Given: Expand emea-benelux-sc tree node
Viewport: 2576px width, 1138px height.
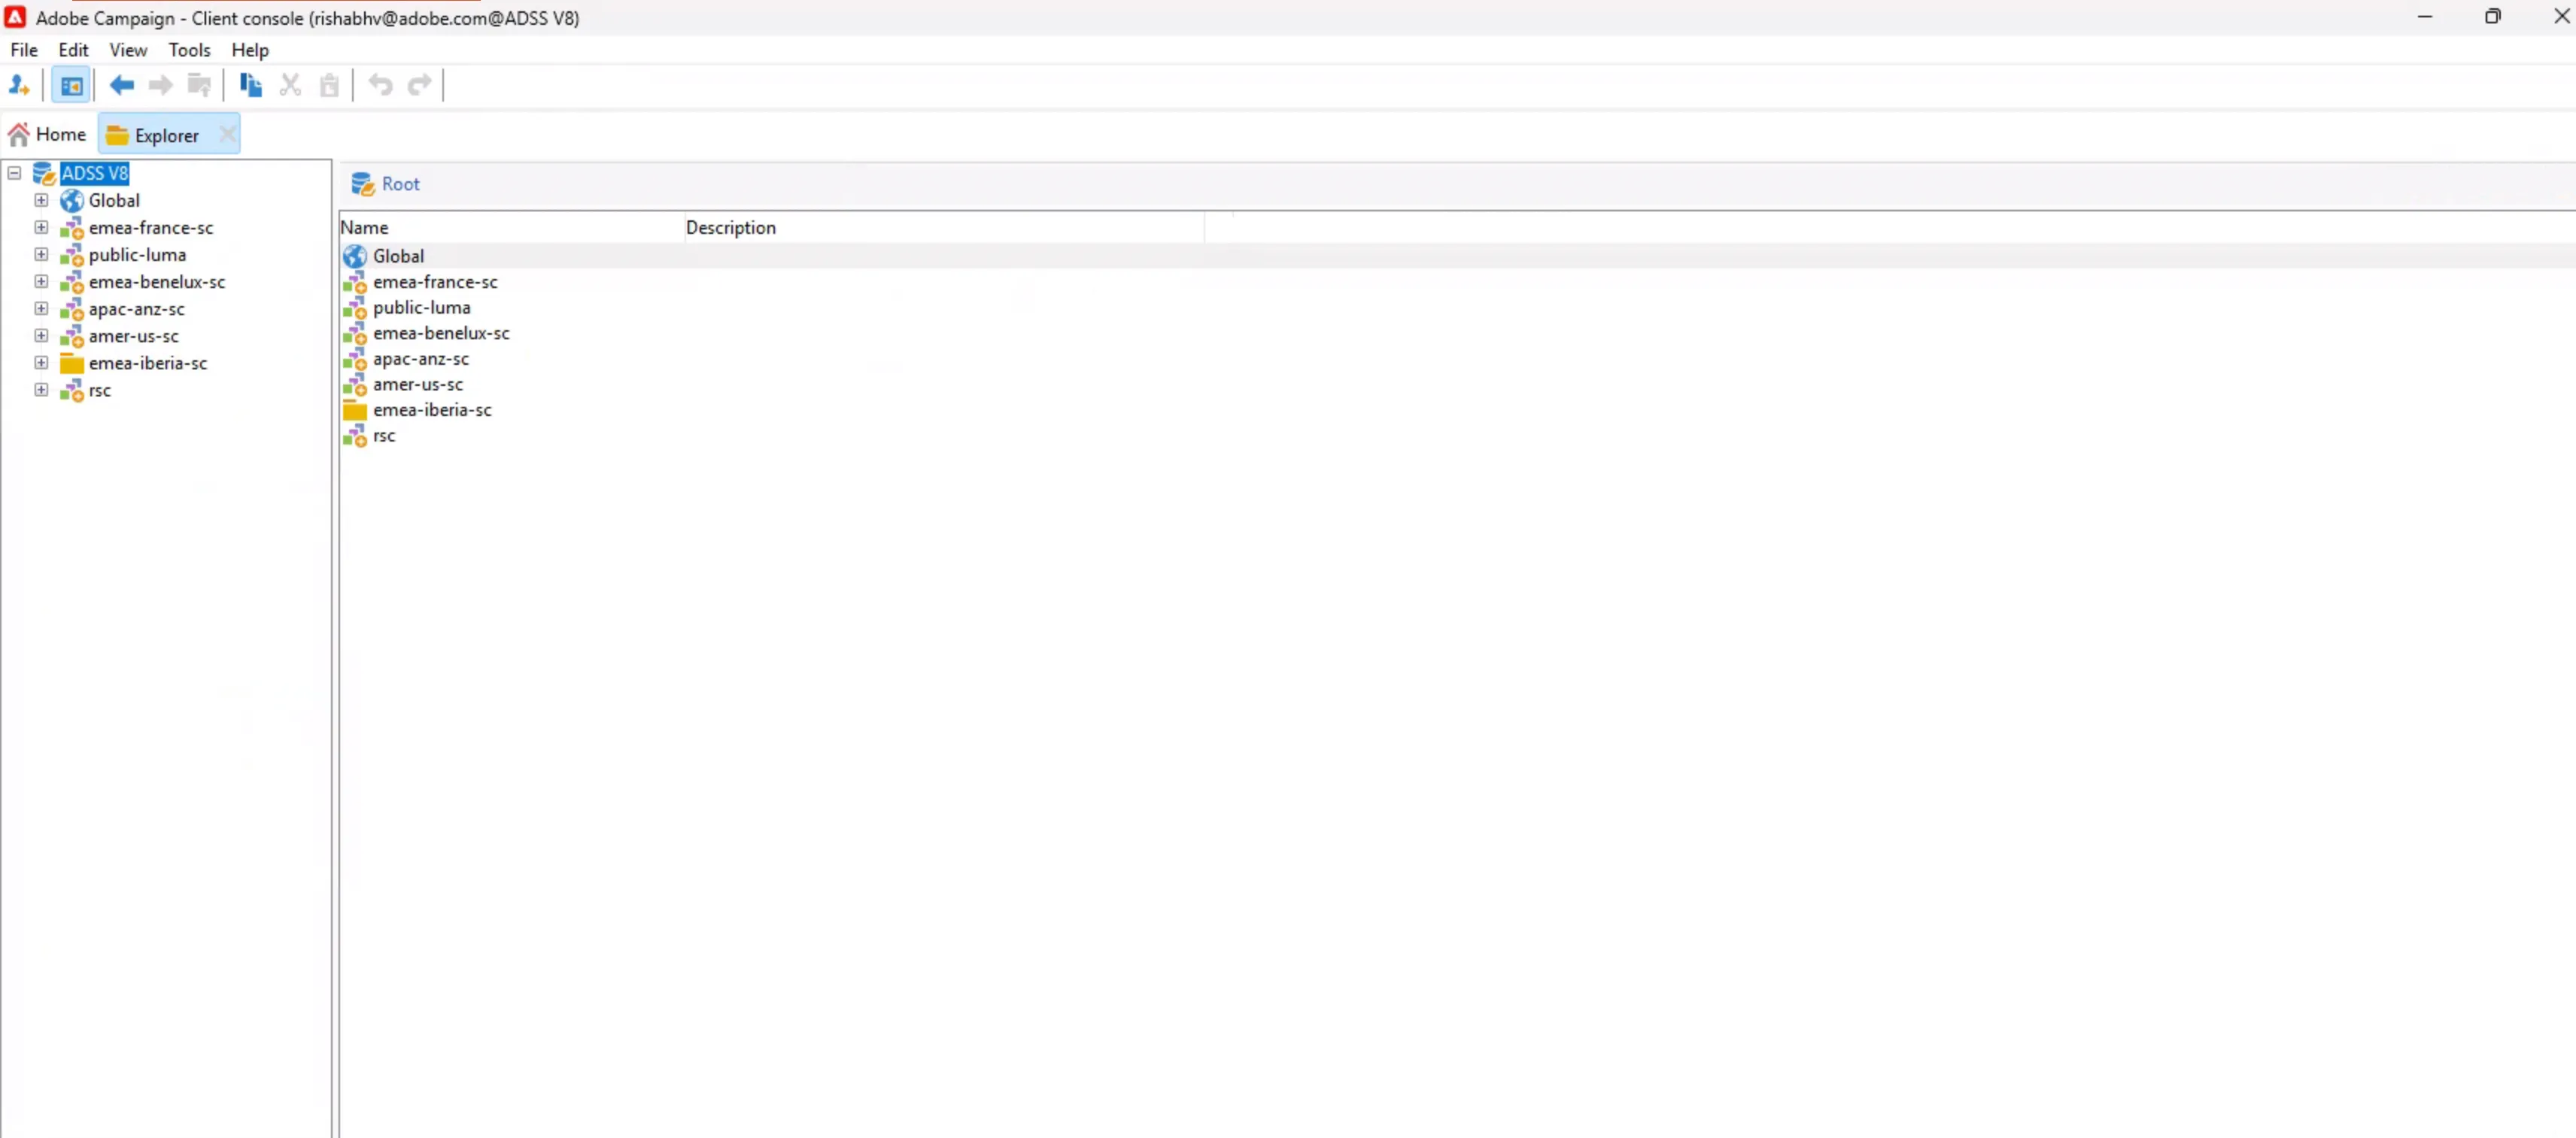Looking at the screenshot, I should pos(41,281).
